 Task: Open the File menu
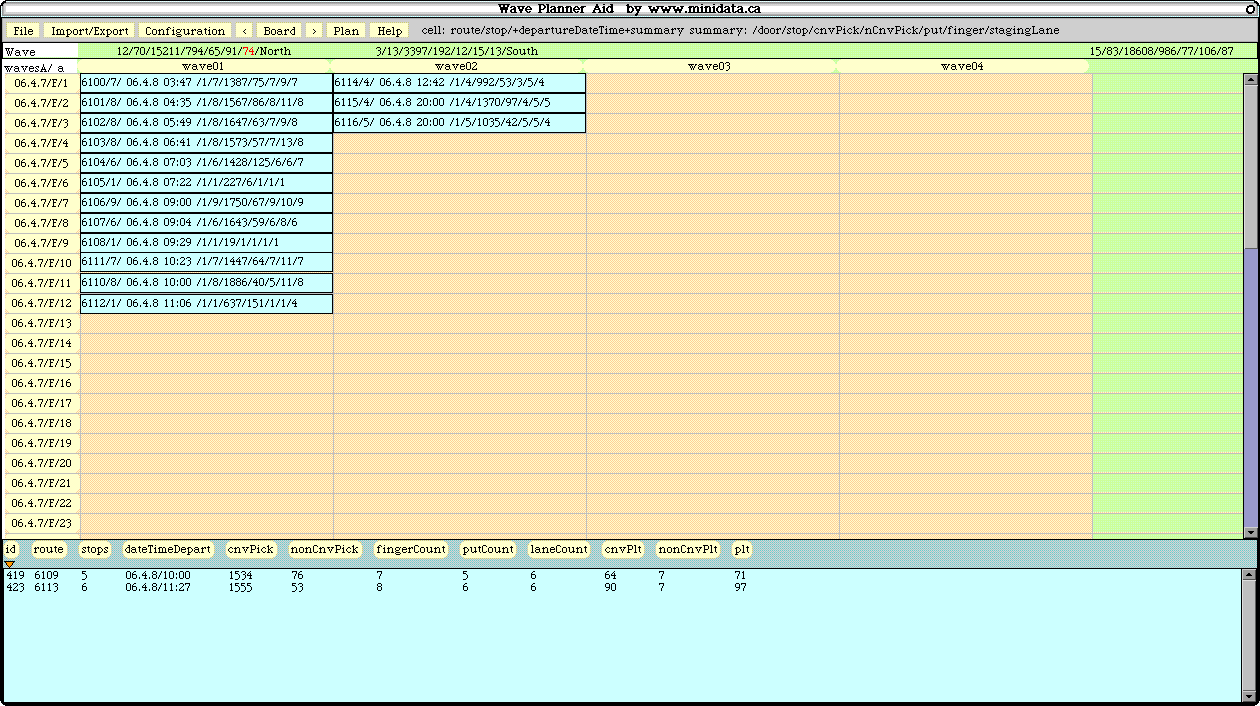[x=23, y=31]
